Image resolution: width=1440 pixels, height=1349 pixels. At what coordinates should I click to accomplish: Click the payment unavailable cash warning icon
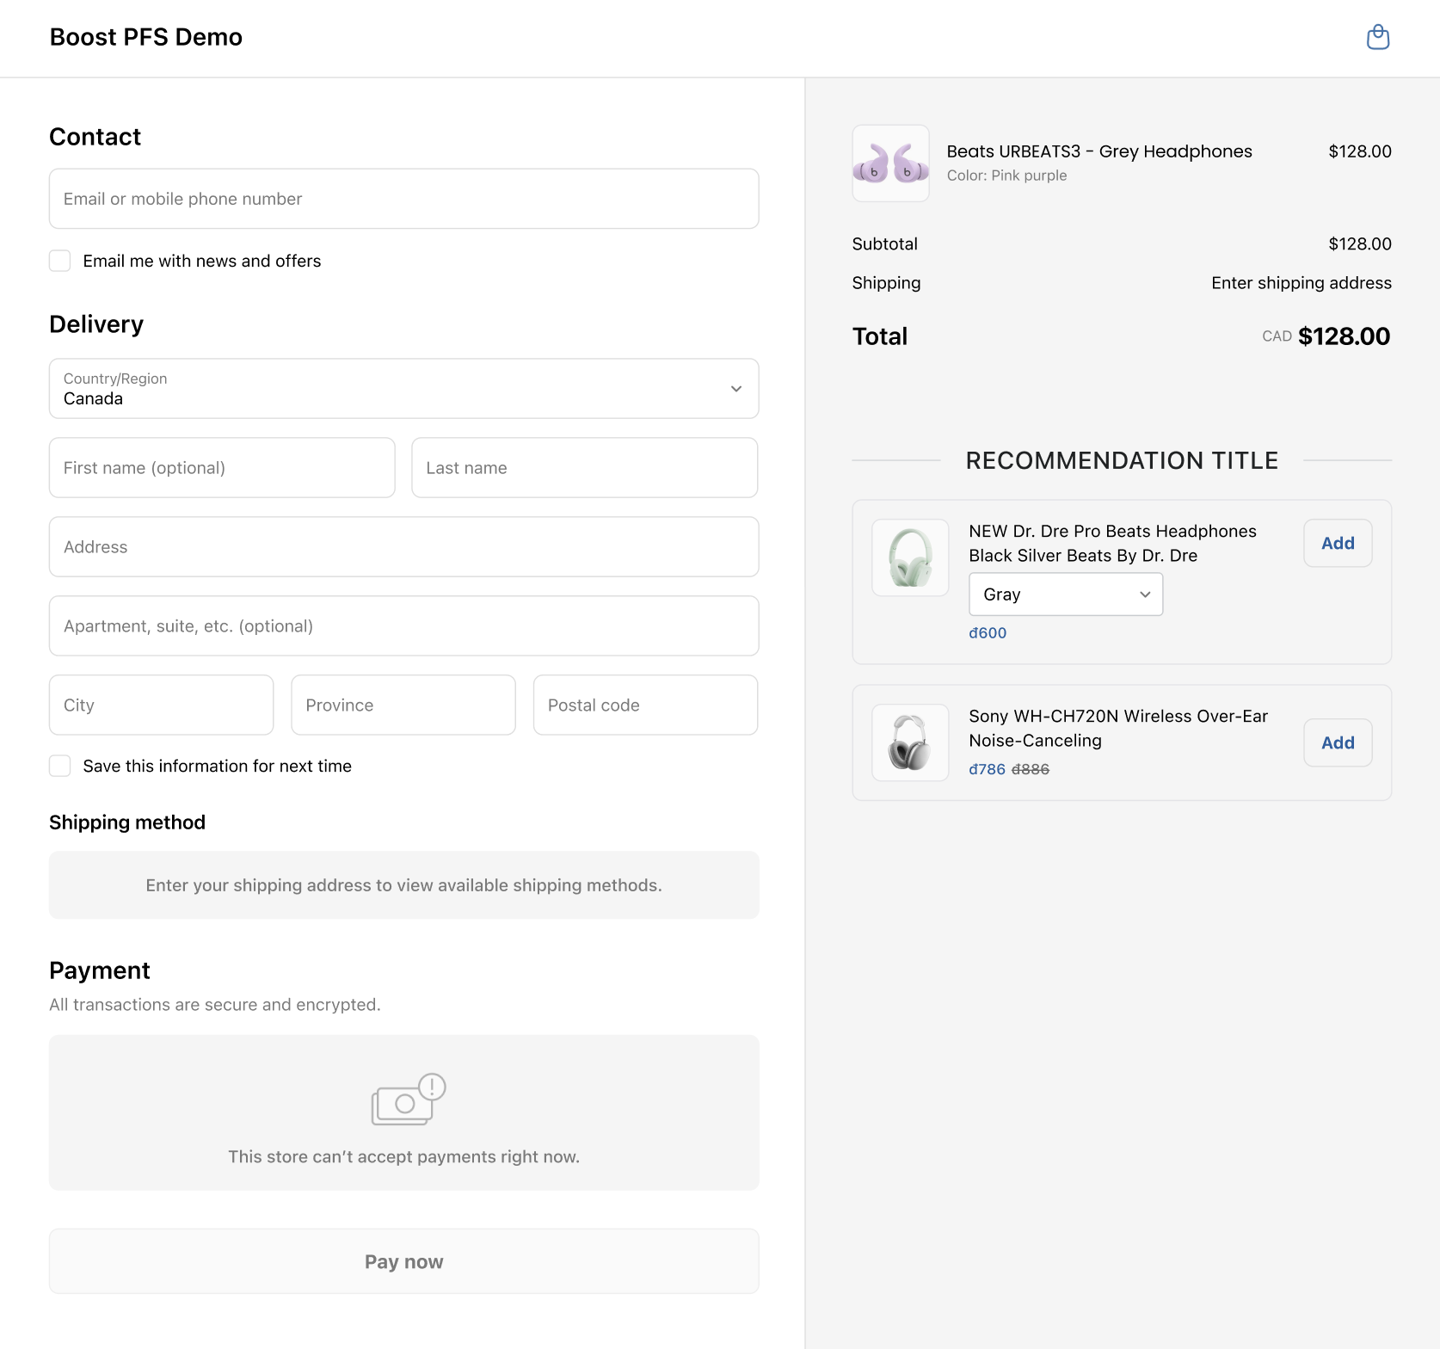click(x=408, y=1100)
